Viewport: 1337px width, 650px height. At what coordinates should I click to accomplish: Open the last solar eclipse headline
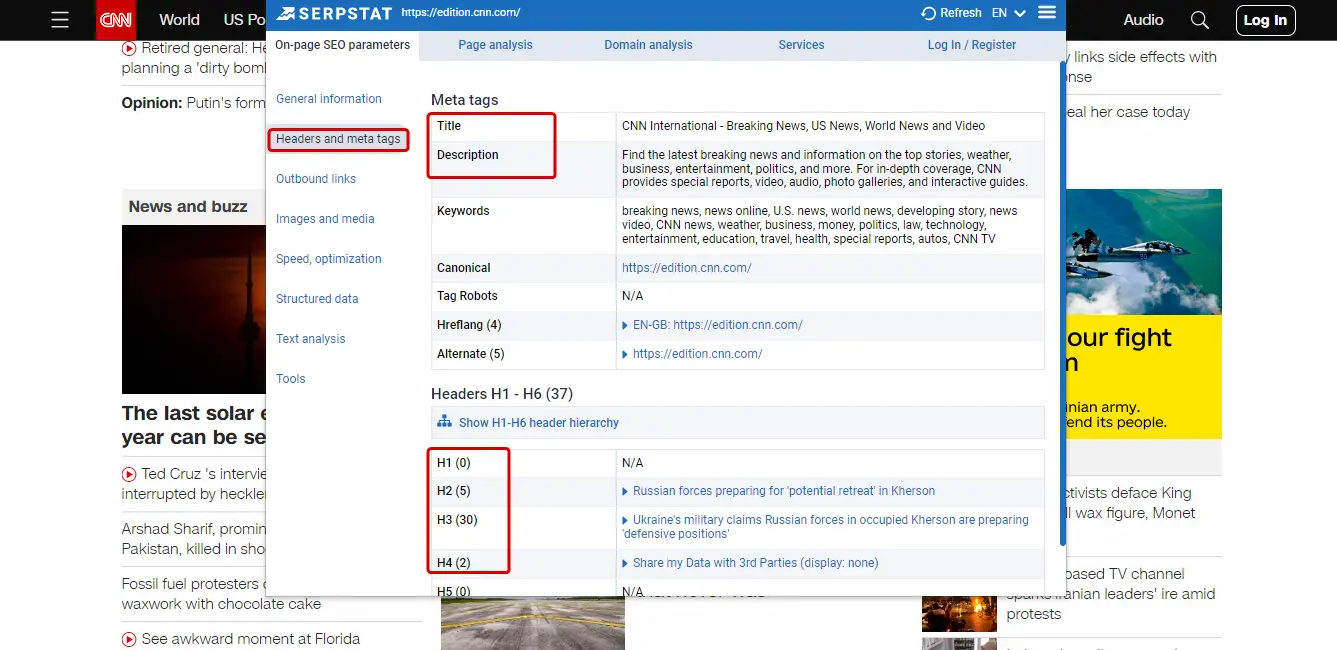(194, 425)
